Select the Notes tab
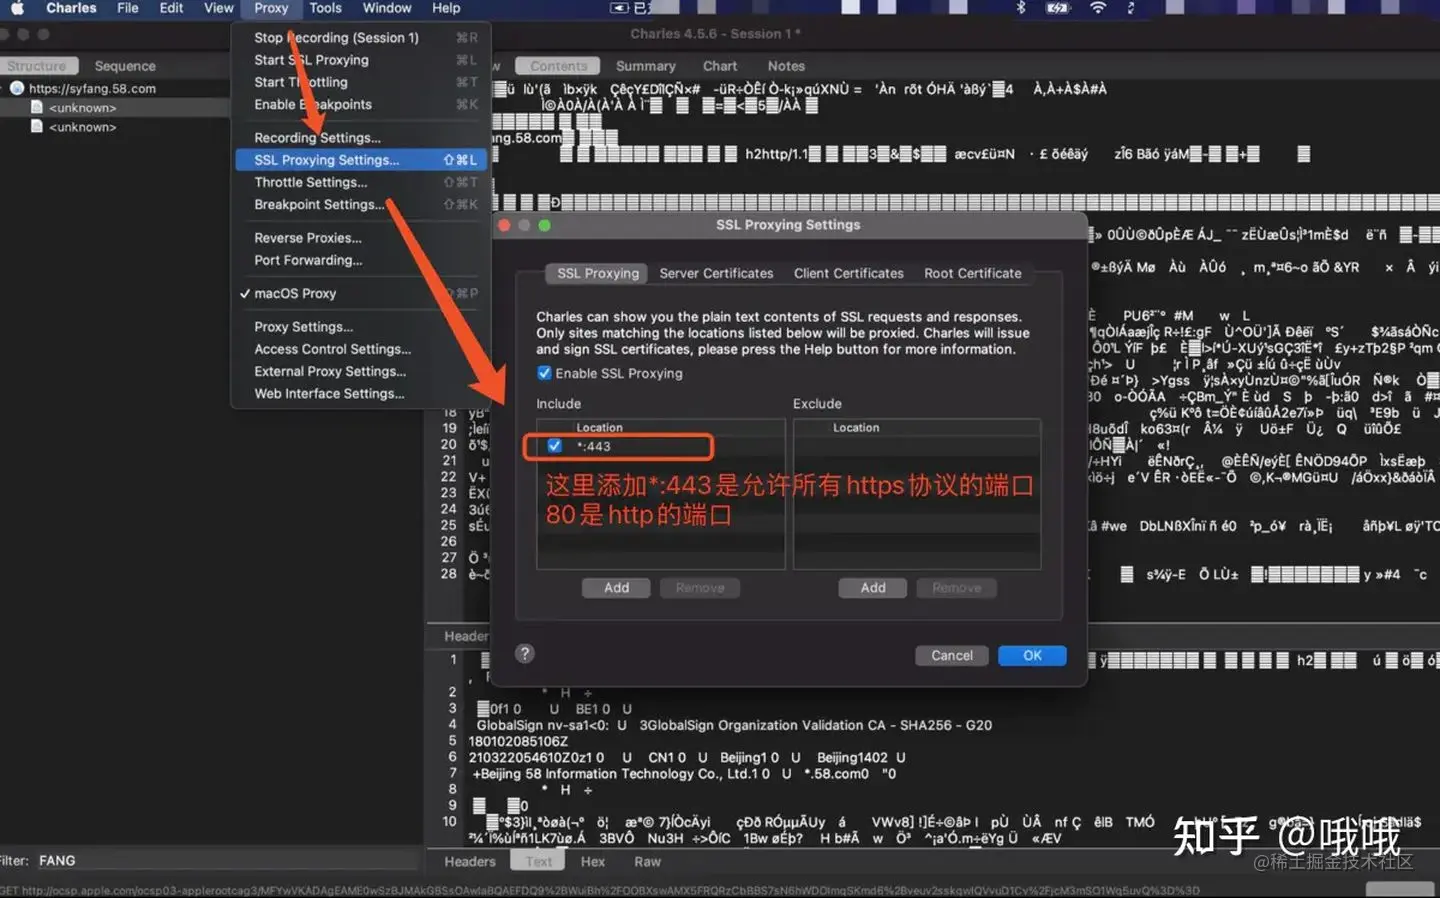This screenshot has width=1440, height=898. 786,66
